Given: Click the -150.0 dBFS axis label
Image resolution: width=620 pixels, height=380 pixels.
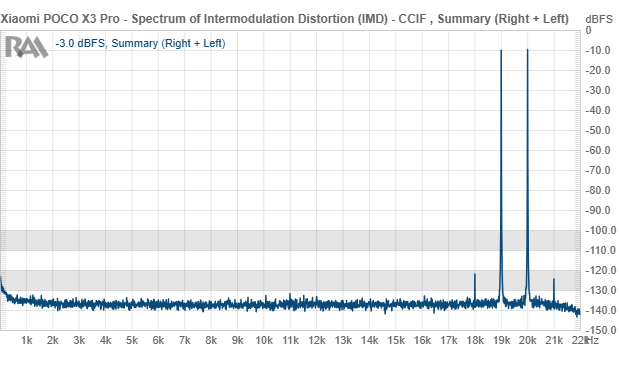Looking at the screenshot, I should pos(601,330).
